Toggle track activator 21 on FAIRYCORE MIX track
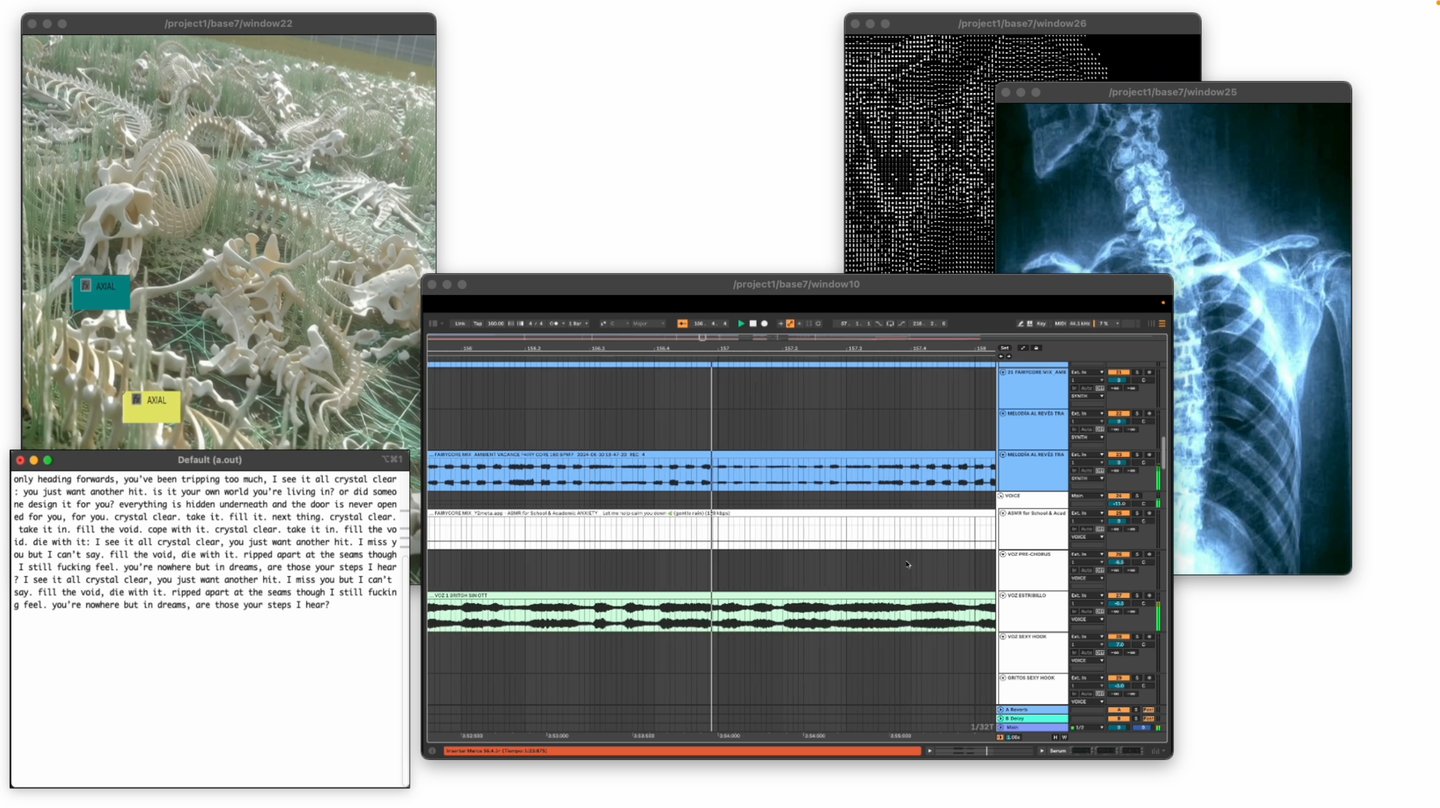 pos(1120,372)
